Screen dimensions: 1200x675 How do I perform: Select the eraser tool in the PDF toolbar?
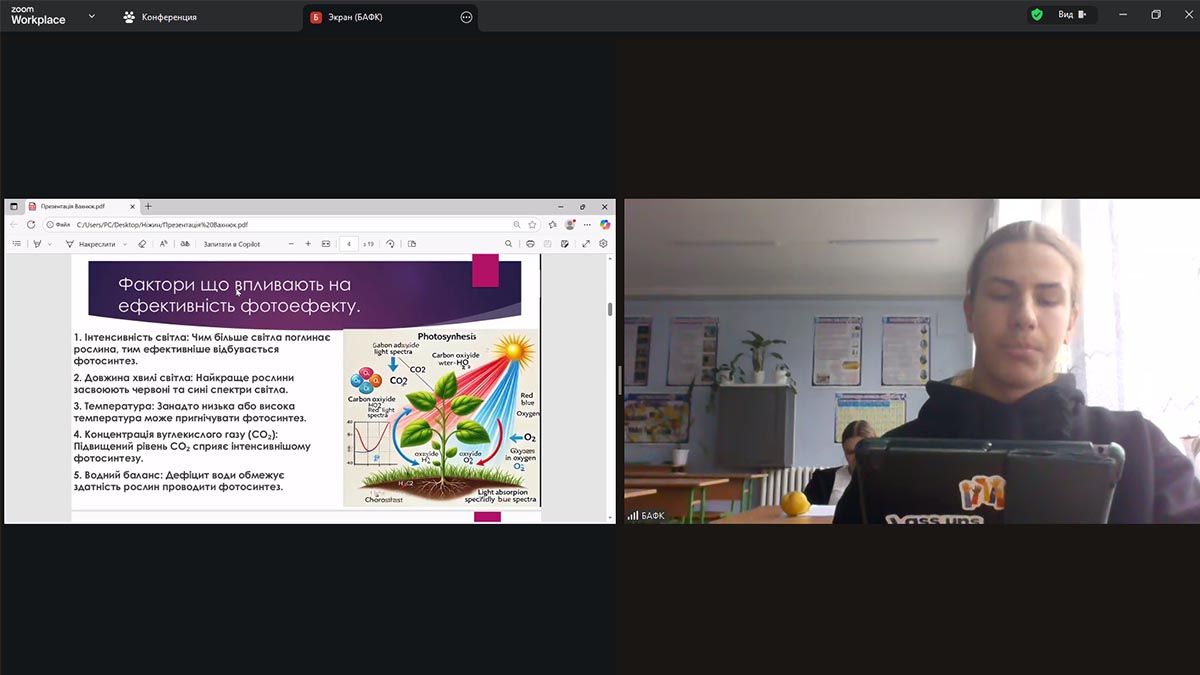[142, 244]
